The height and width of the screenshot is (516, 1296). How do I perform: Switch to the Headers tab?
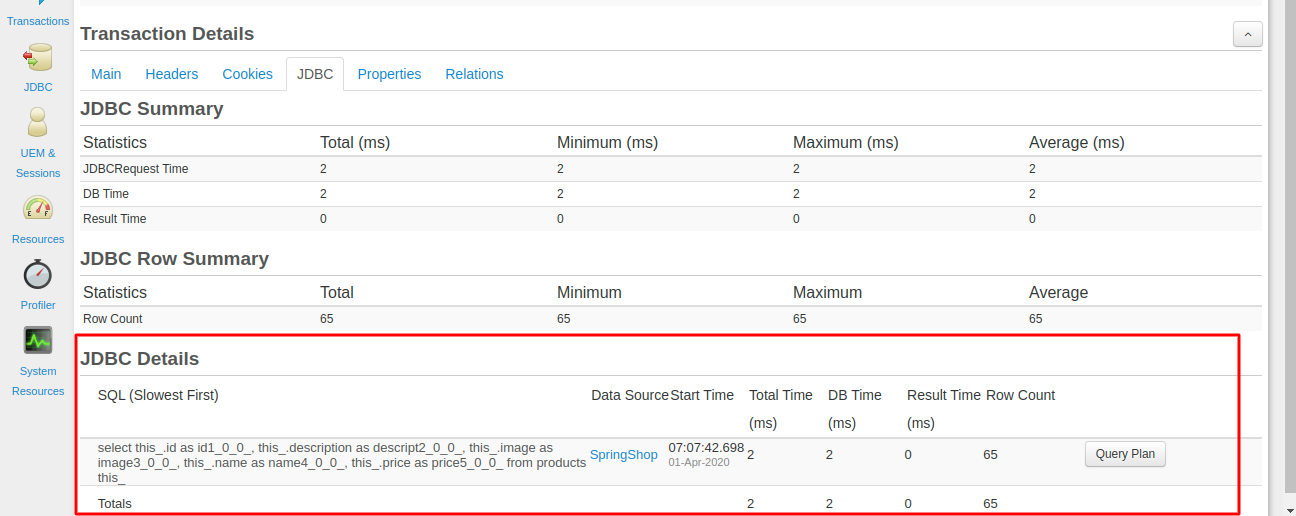(172, 74)
